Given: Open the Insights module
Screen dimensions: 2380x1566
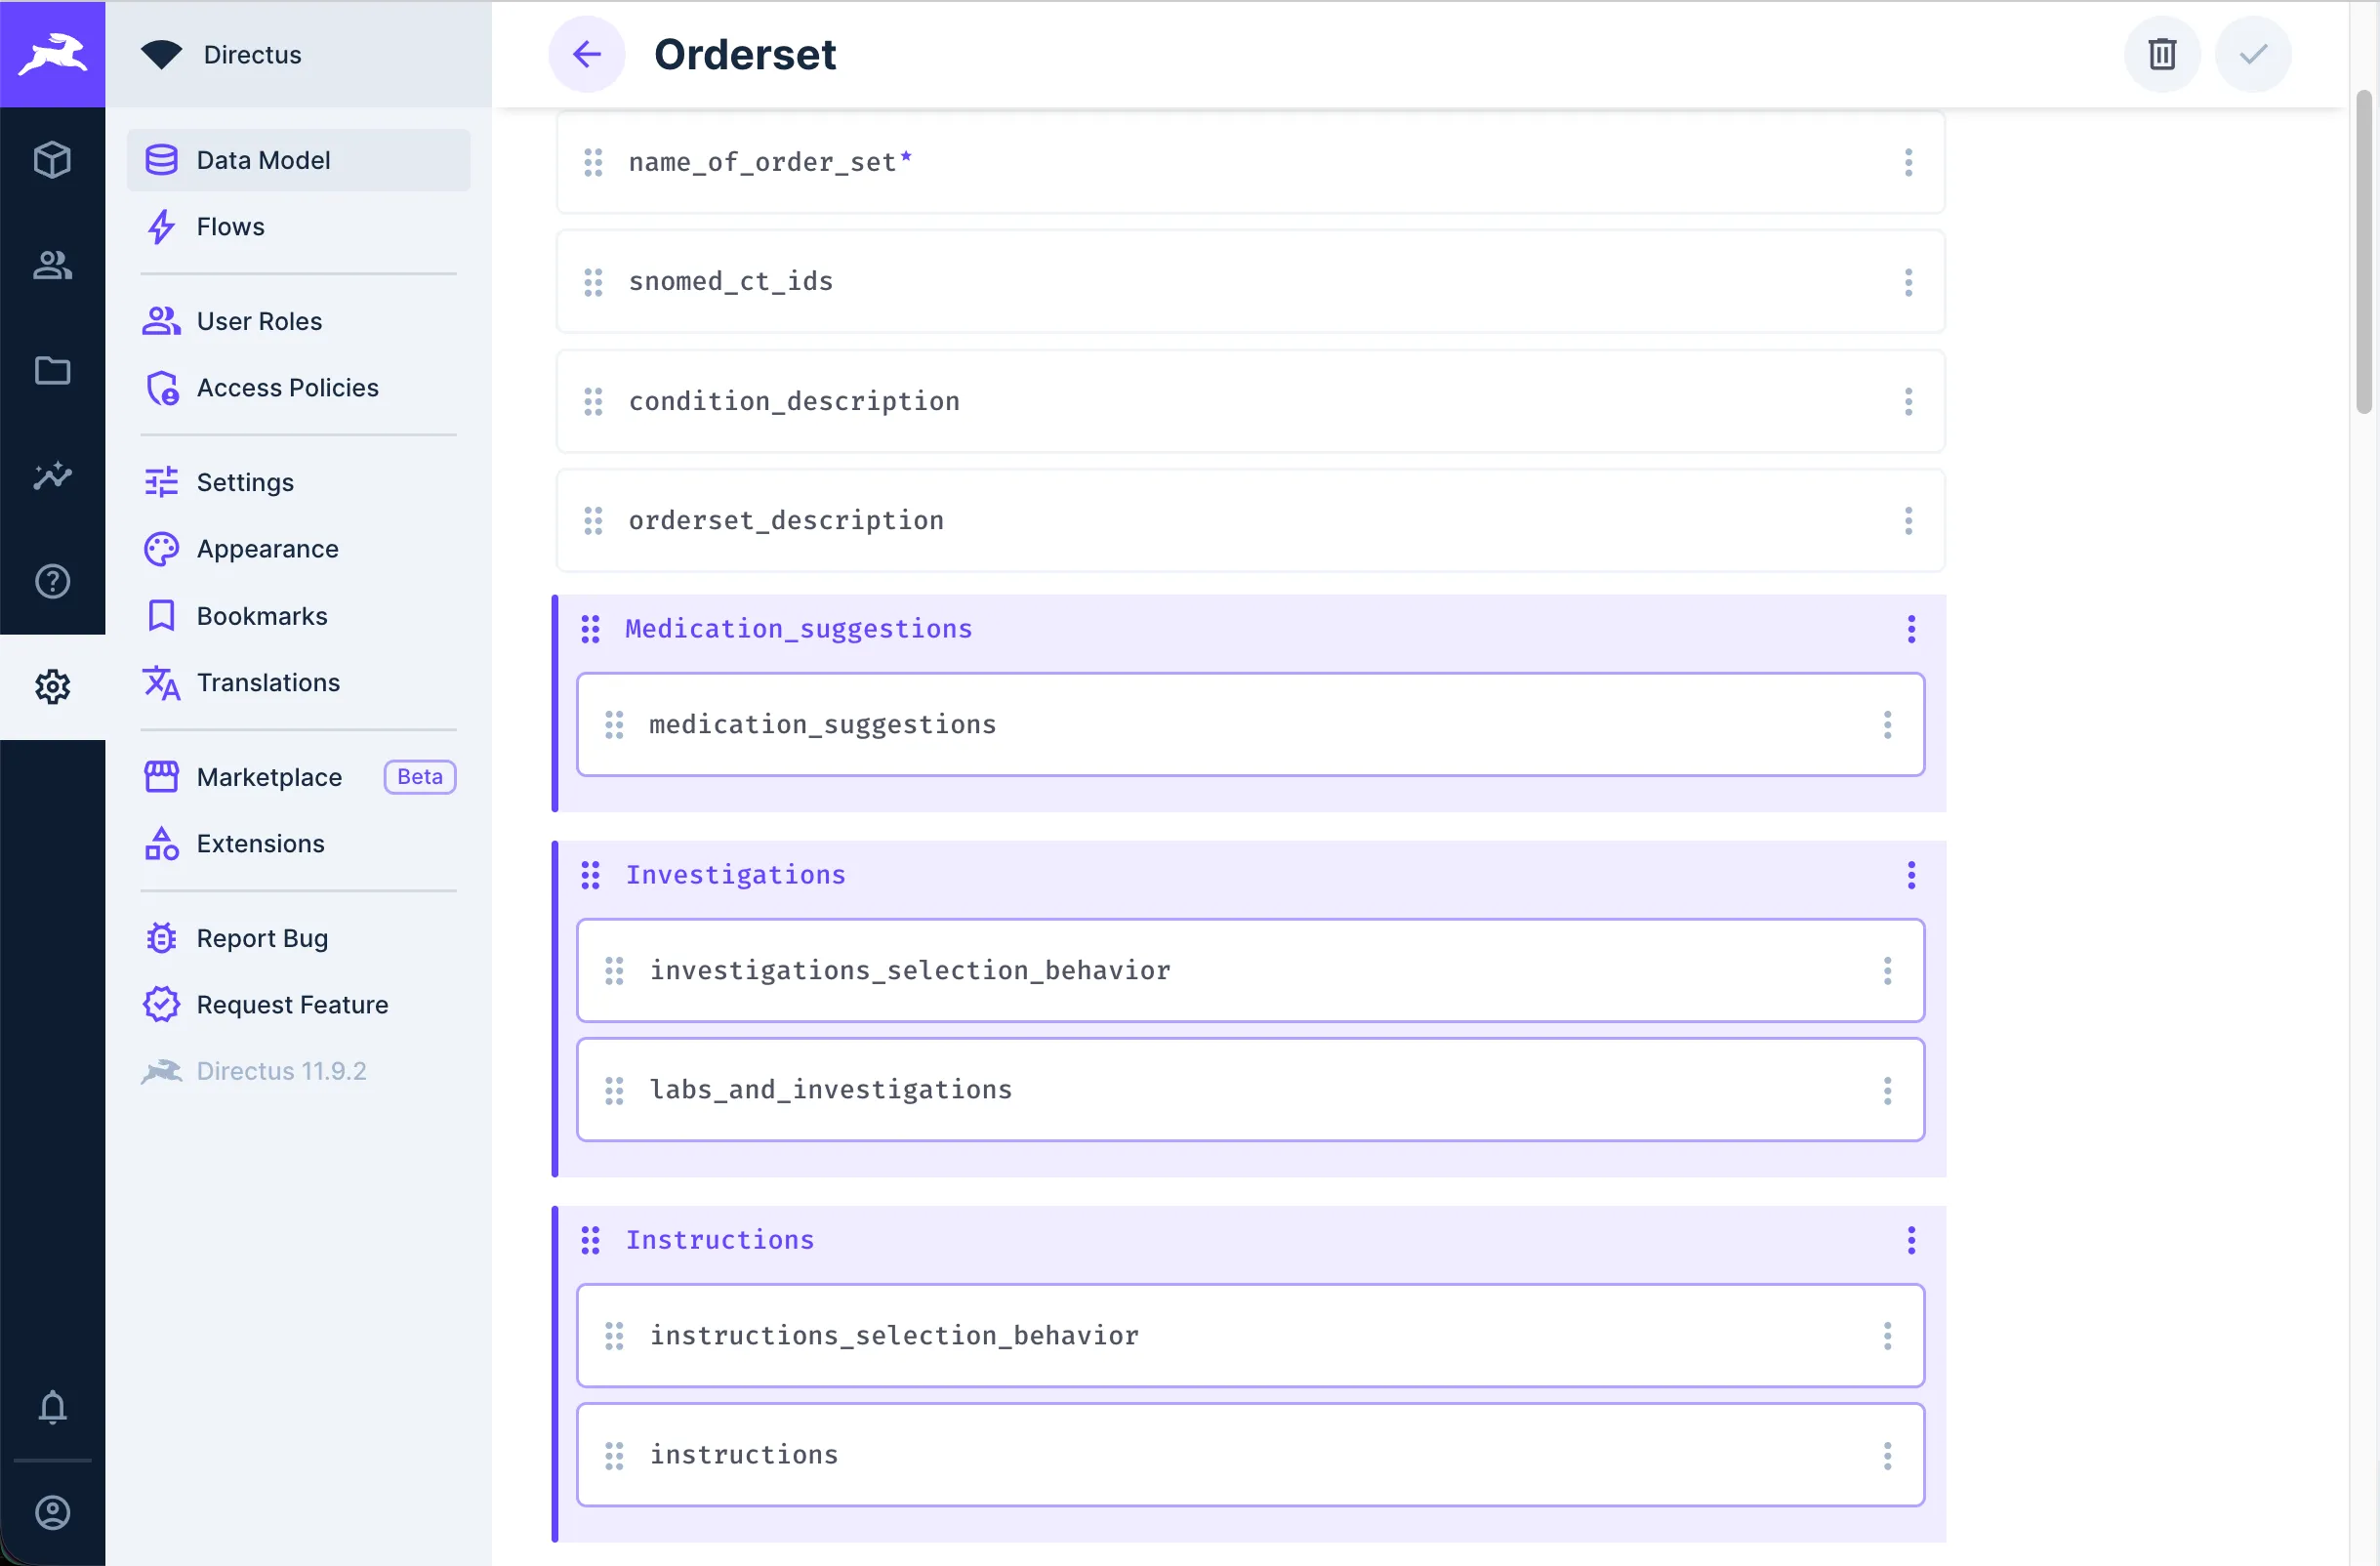Looking at the screenshot, I should pos(52,477).
